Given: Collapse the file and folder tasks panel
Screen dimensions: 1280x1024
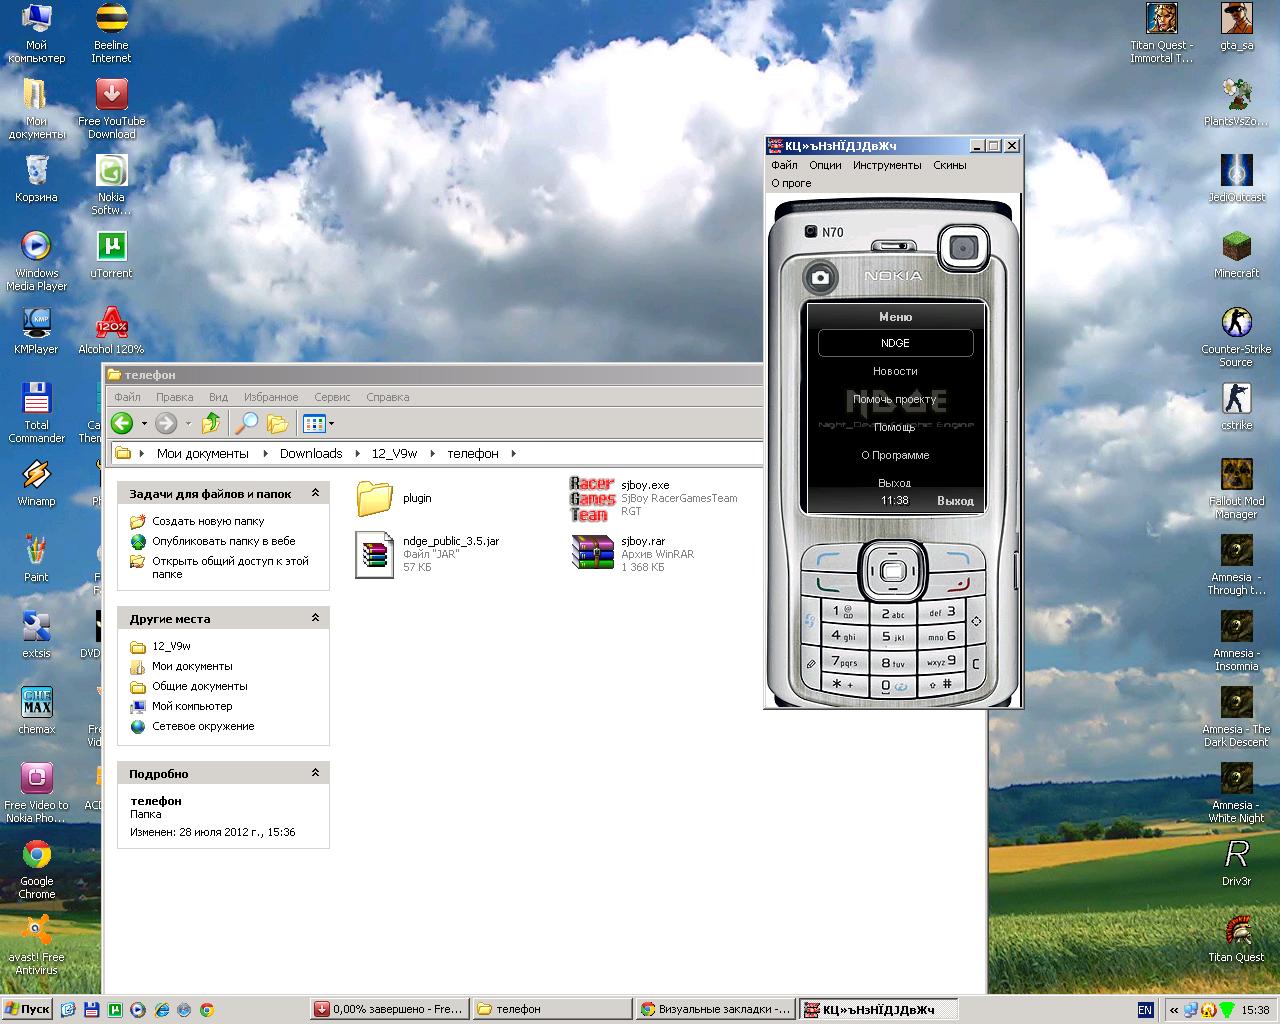Looking at the screenshot, I should (x=315, y=493).
